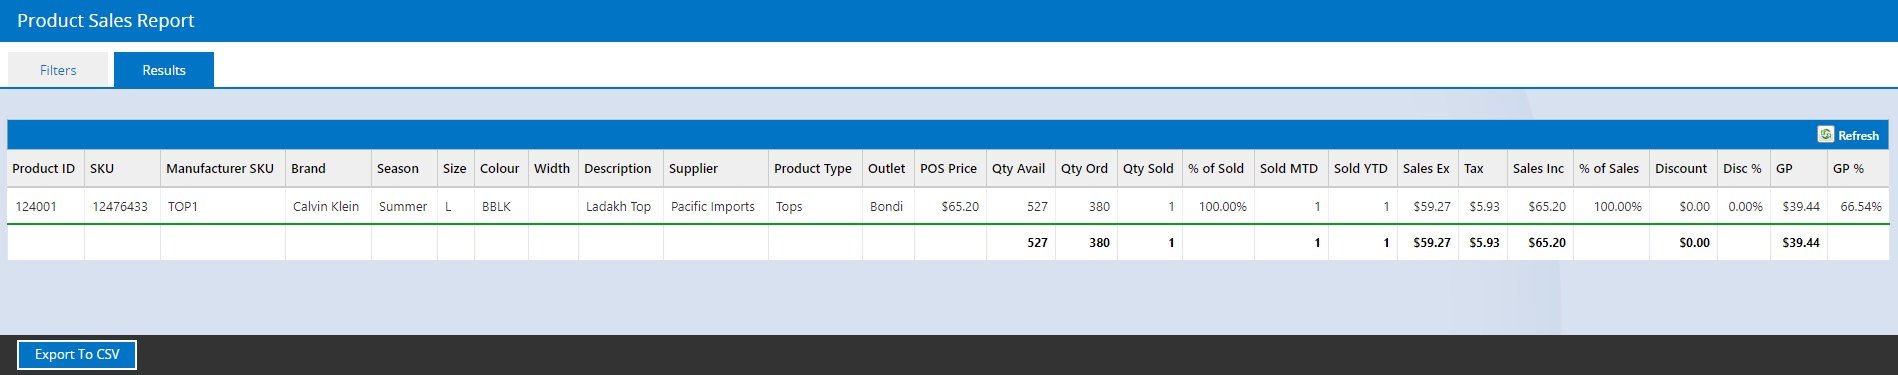Select product ID 124001 cell
1898x375 pixels.
click(46, 206)
